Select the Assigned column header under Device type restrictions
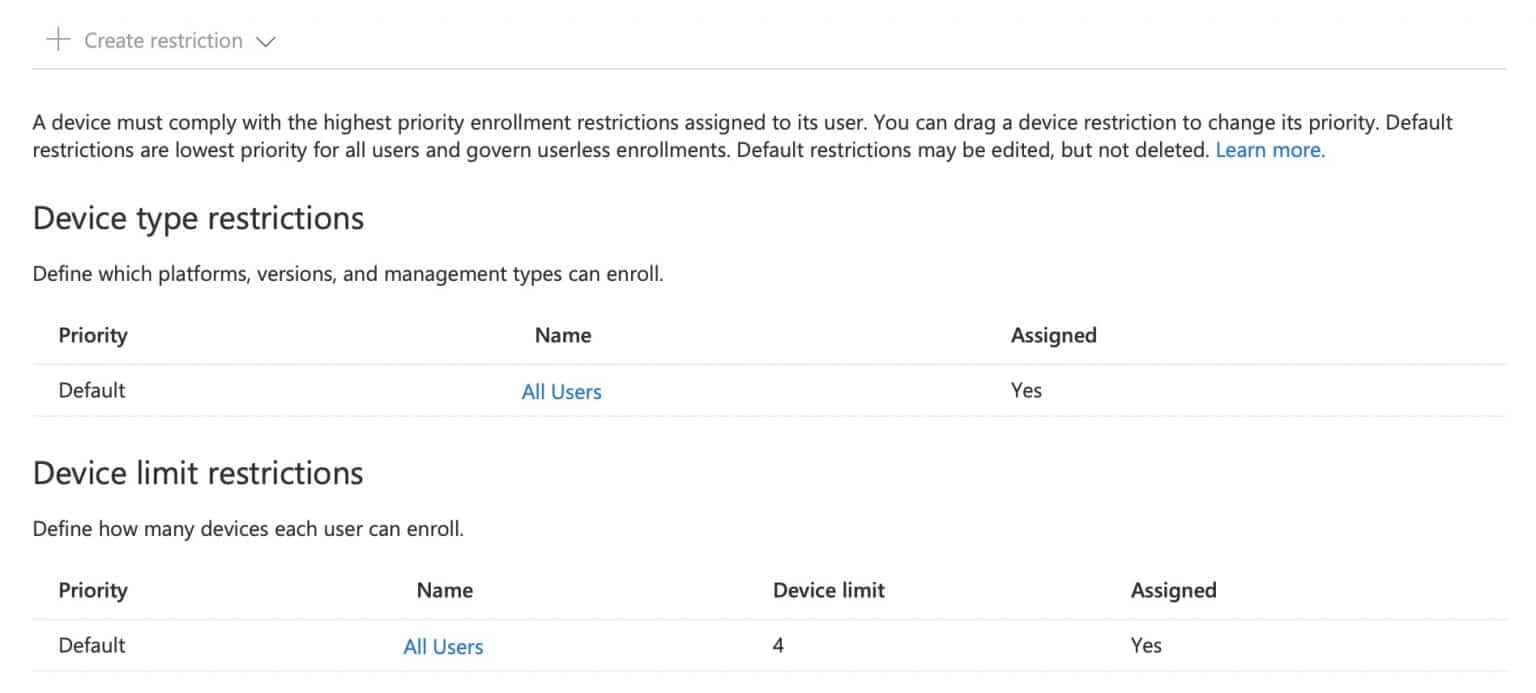 pos(1053,335)
